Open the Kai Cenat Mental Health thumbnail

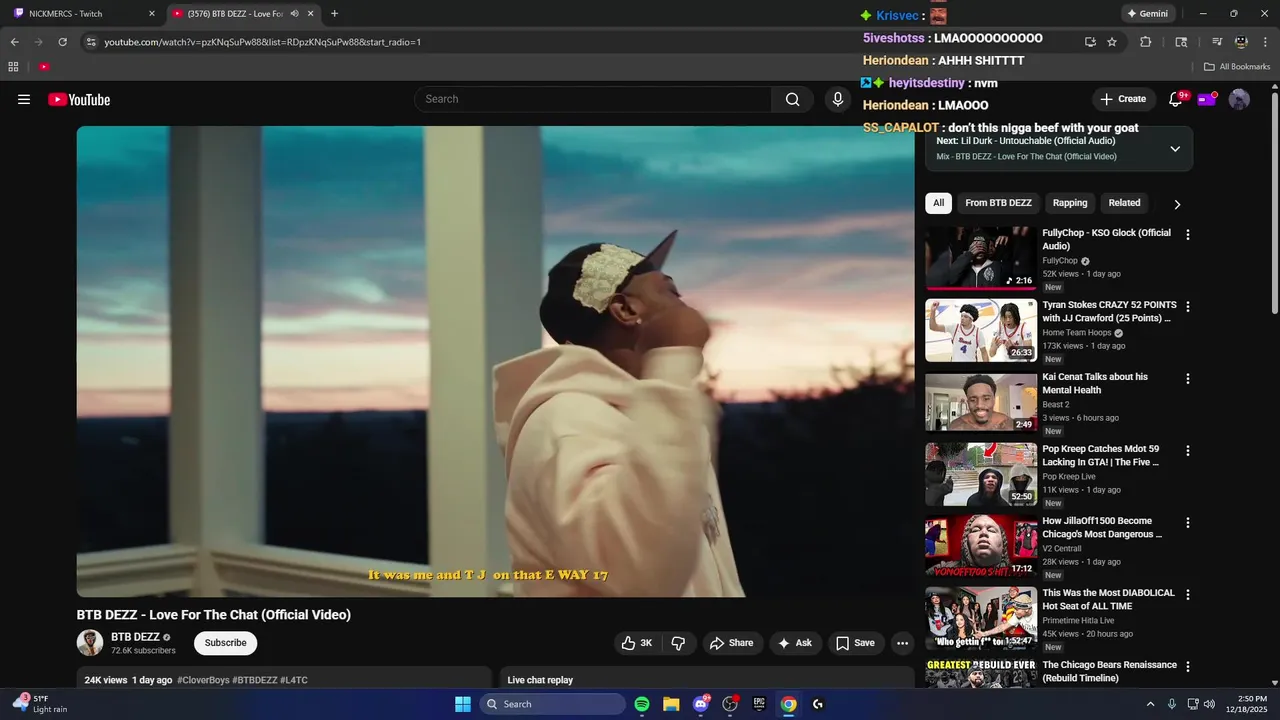coord(981,402)
